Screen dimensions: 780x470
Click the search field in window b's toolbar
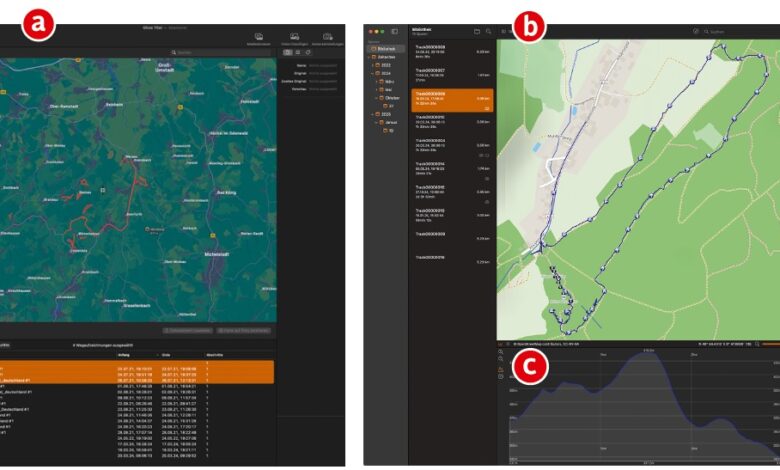(741, 31)
